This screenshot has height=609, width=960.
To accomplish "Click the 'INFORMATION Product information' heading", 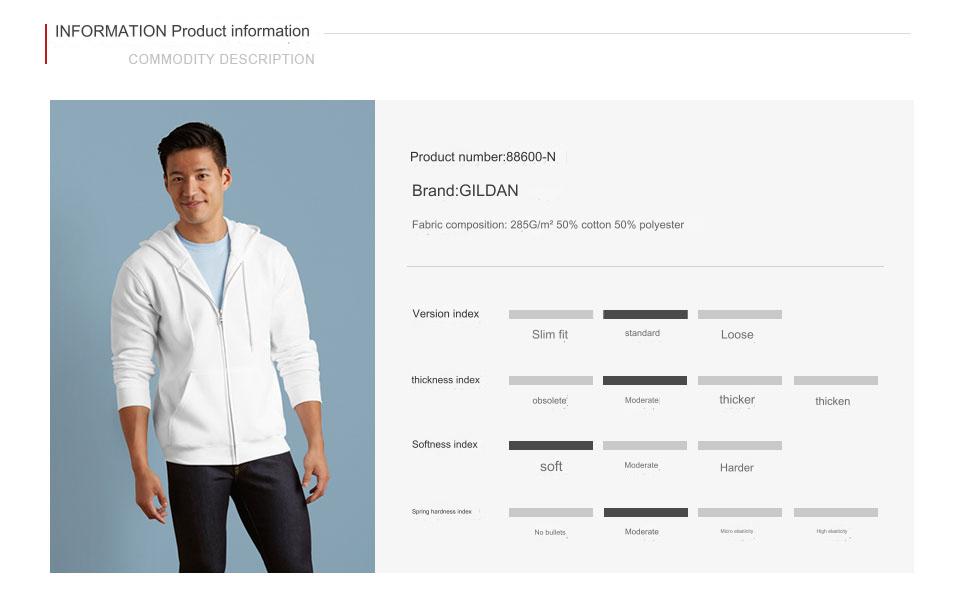I will click(182, 31).
